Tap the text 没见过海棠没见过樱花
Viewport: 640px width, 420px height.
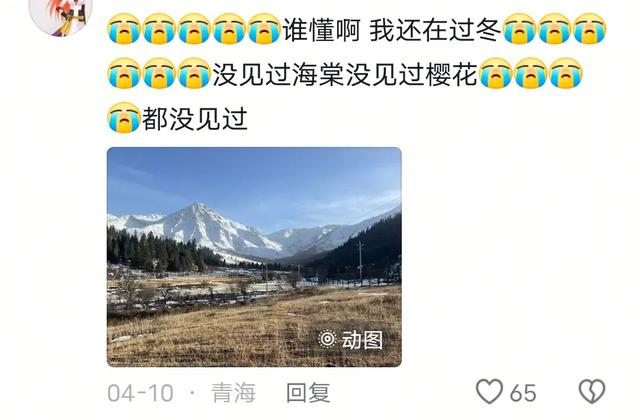345,75
